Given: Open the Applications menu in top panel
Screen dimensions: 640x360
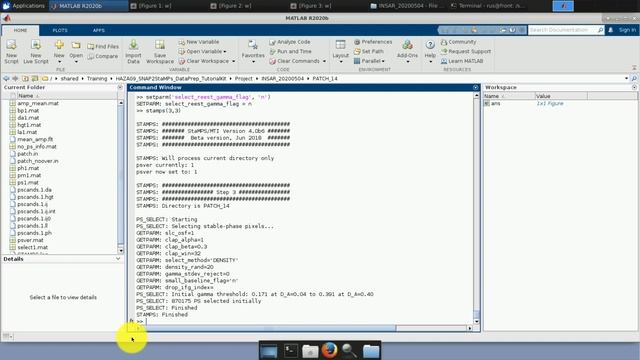Looking at the screenshot, I should 23,6.
